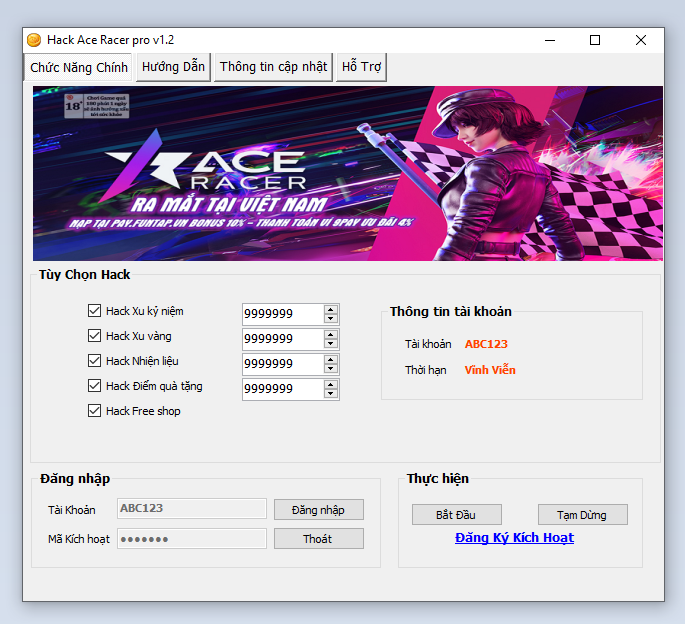Viewport: 686px width, 624px height.
Task: Disable the Hack Nhiên liệu option
Action: 95,361
